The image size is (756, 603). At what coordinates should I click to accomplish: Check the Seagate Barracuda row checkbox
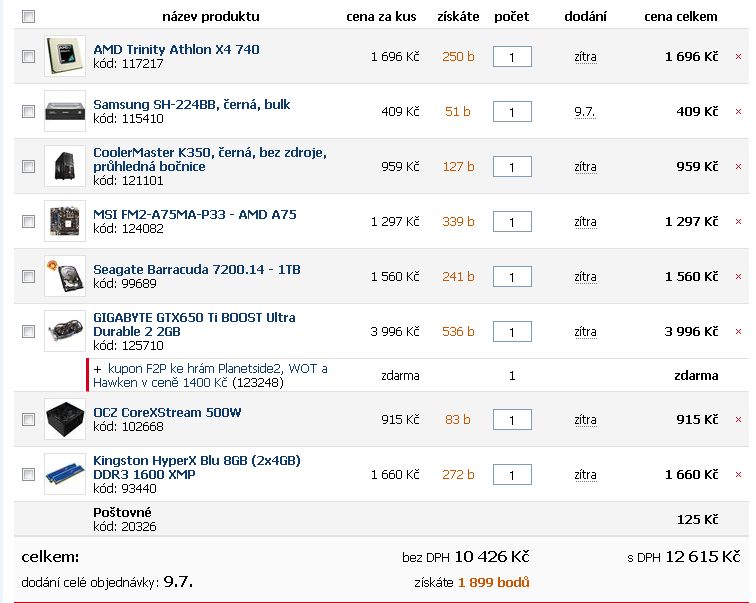coord(28,276)
